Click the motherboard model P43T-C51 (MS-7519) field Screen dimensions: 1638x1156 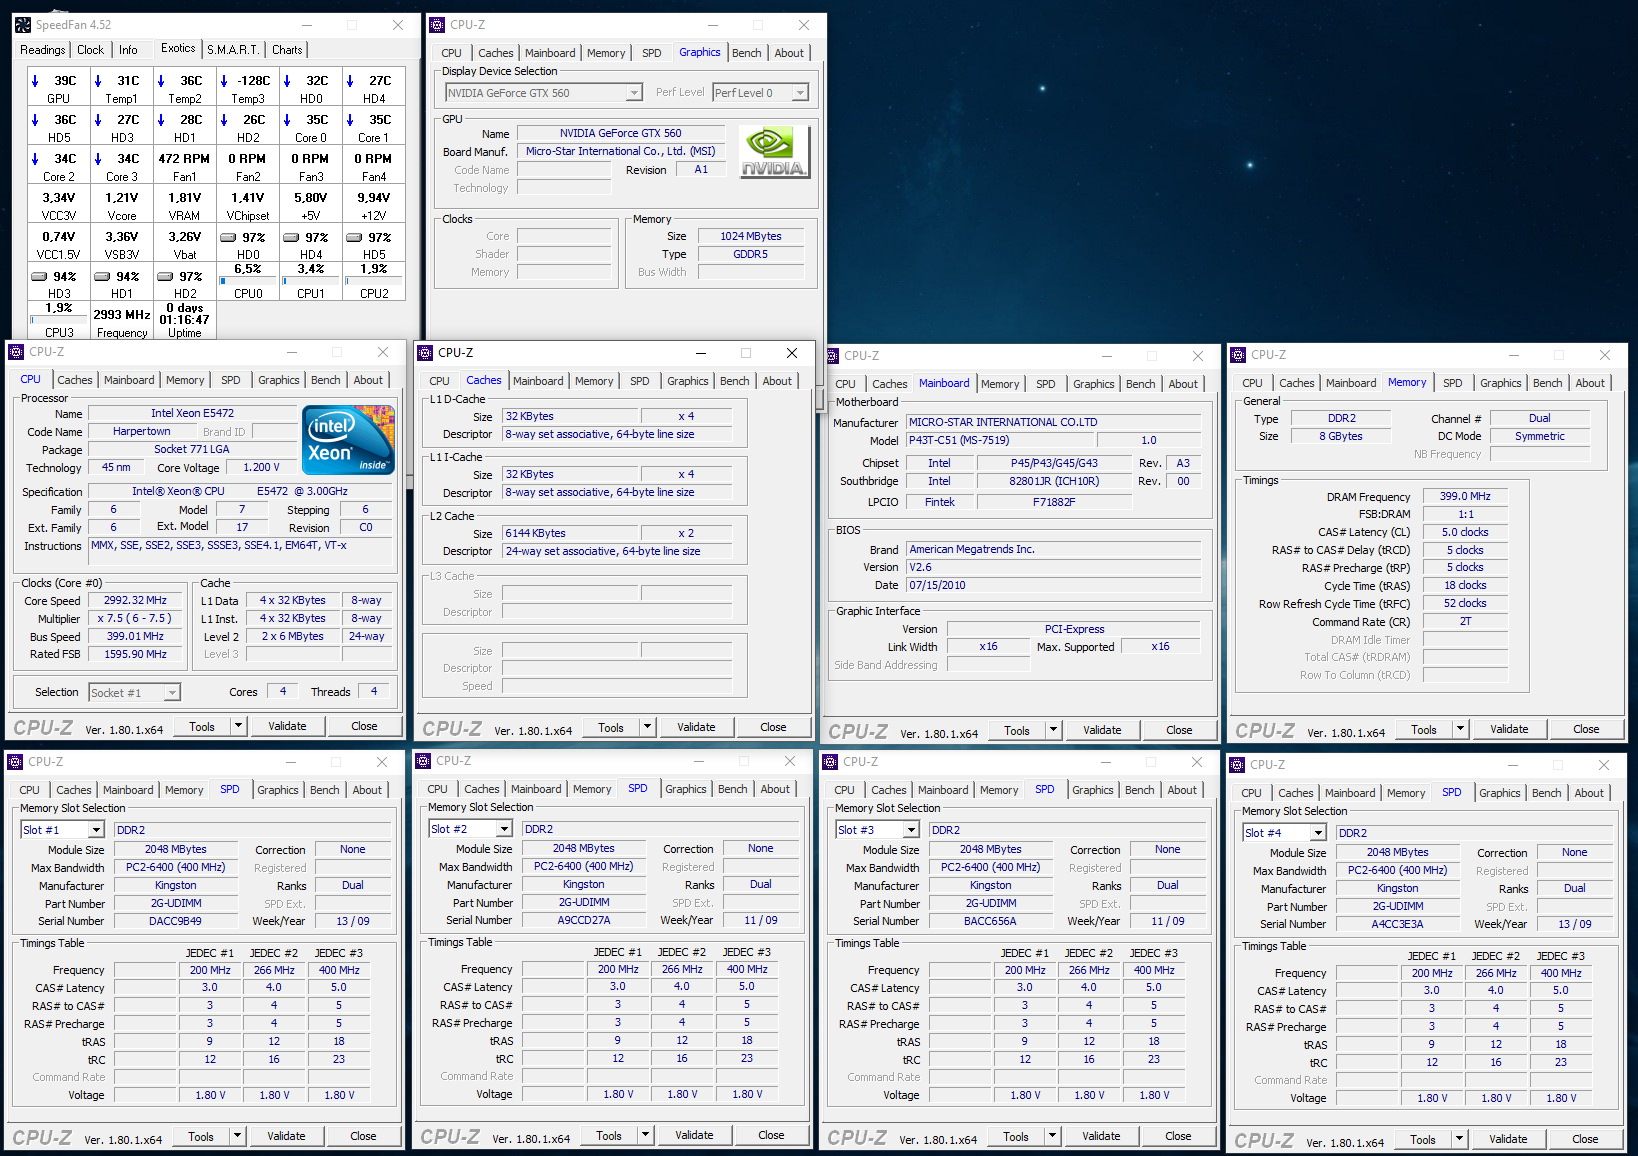pos(1000,440)
